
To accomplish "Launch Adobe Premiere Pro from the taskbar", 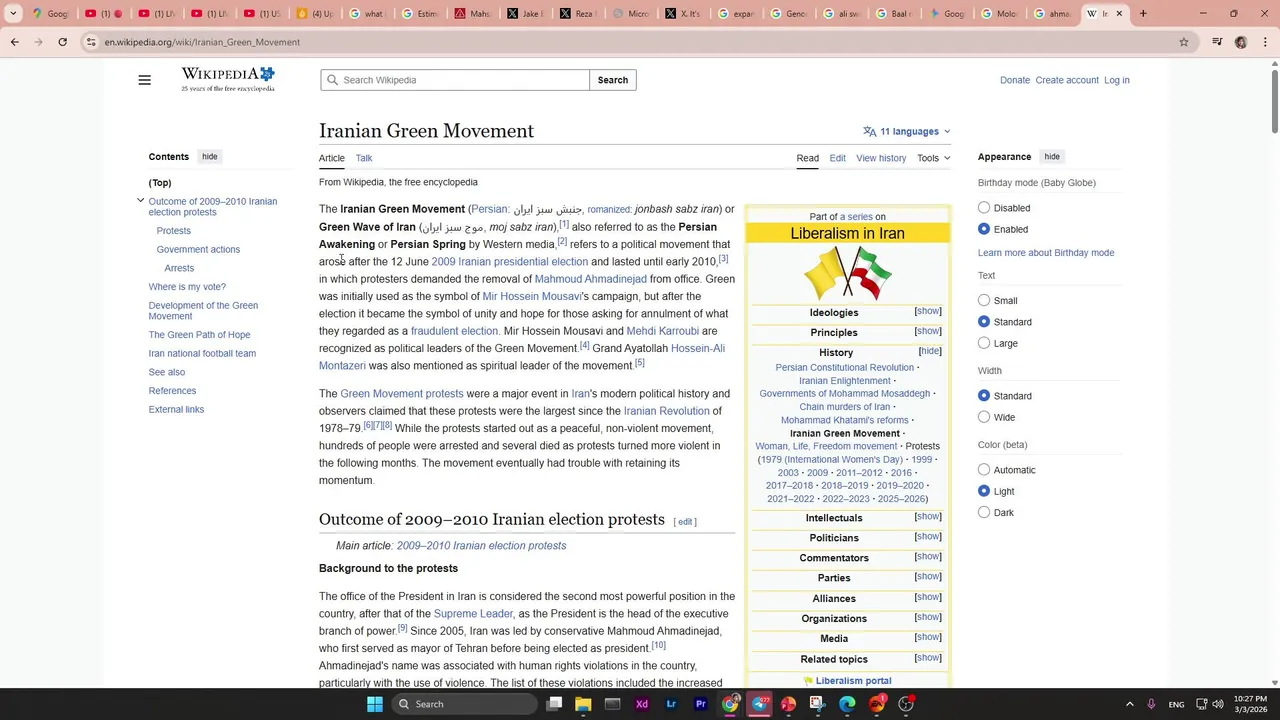I will point(700,704).
